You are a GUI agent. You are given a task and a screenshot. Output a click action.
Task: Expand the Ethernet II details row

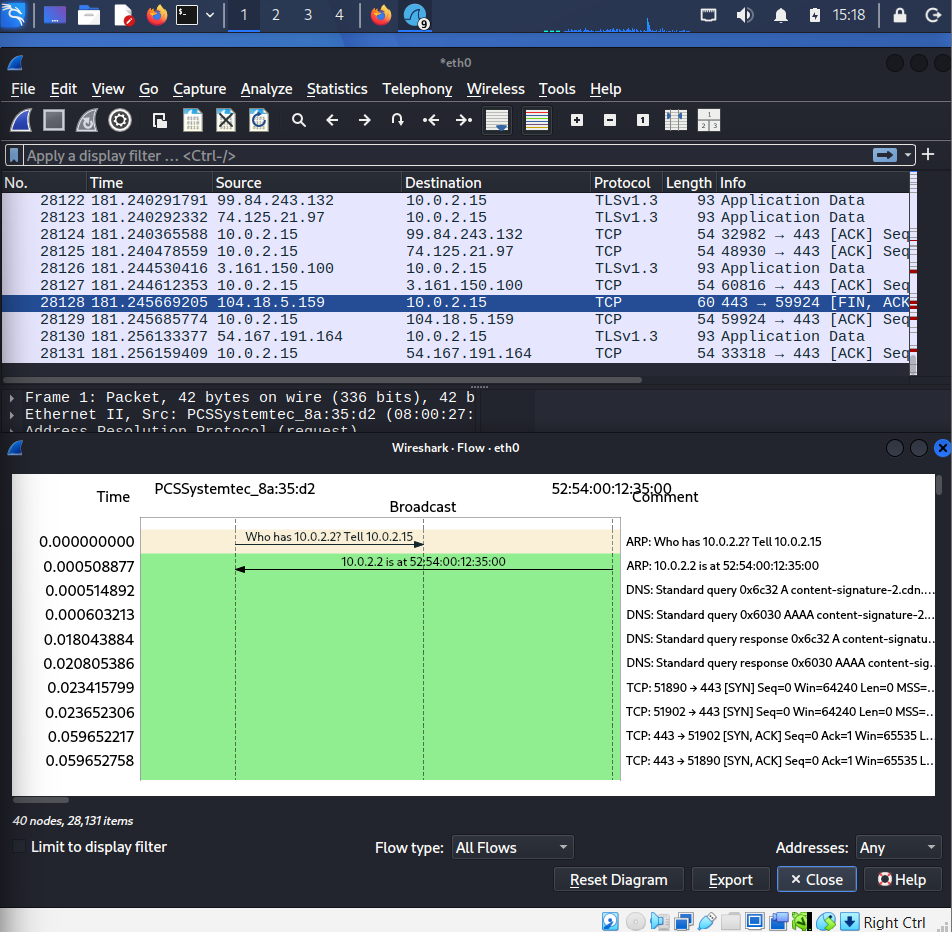[x=12, y=415]
